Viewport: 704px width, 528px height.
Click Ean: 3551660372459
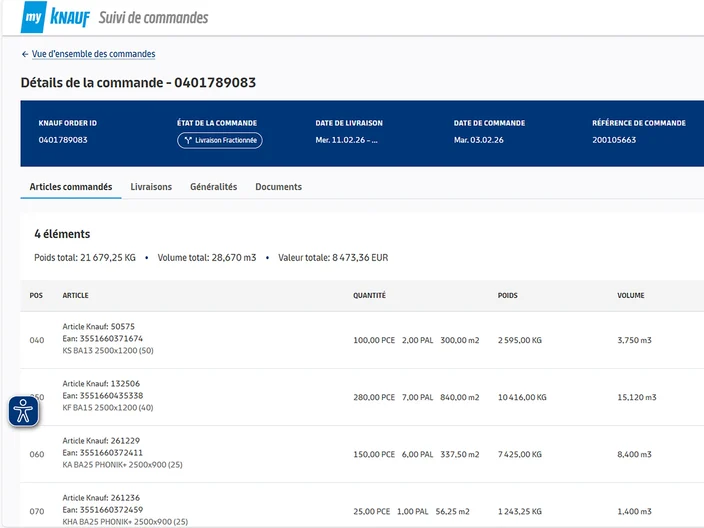(x=102, y=510)
